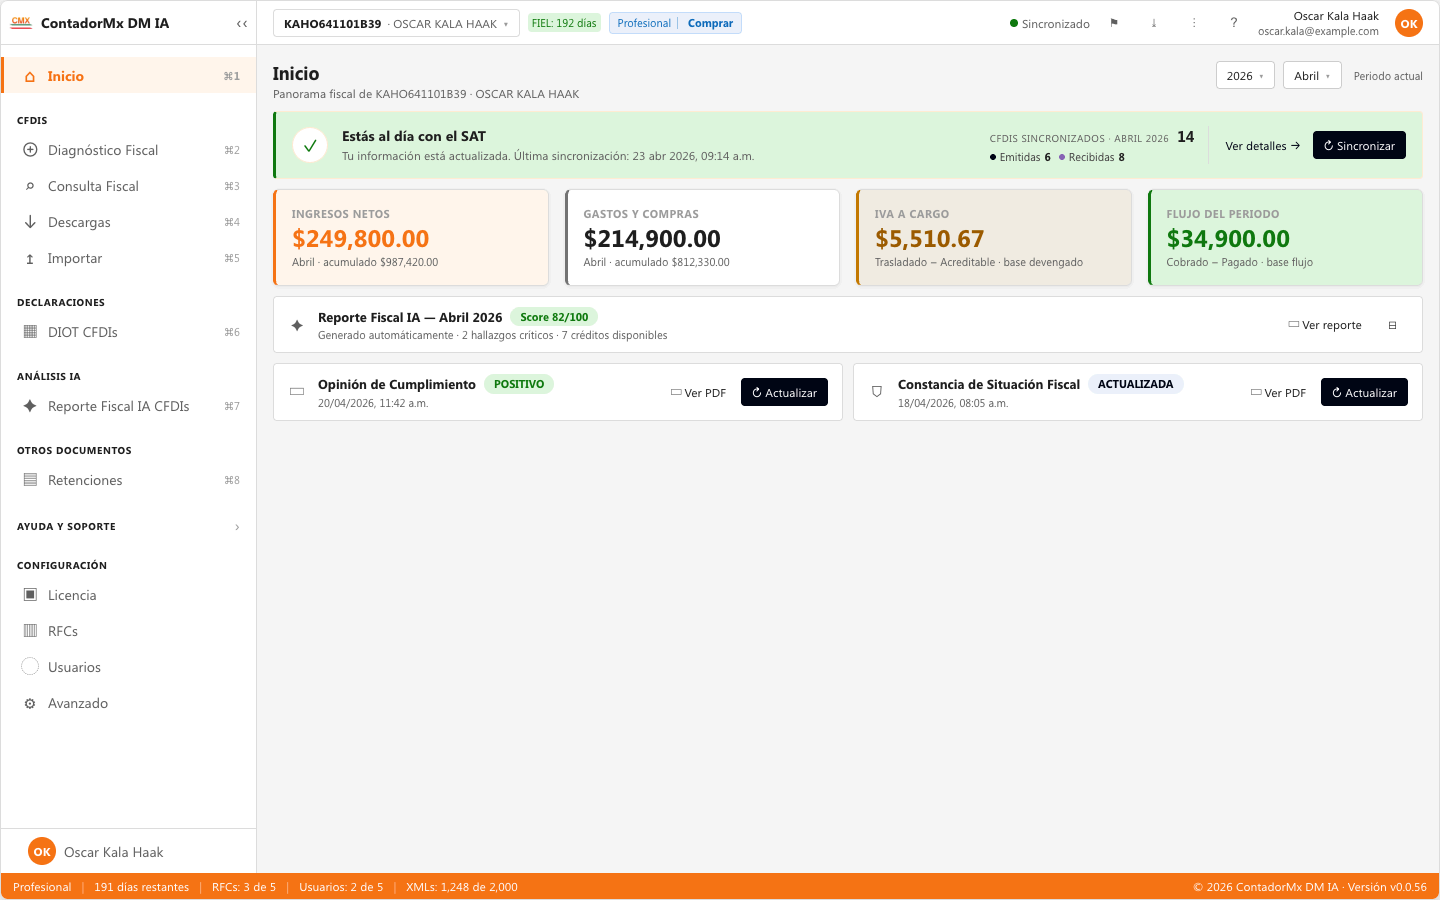Click the Comprar link
This screenshot has width=1440, height=900.
click(710, 23)
